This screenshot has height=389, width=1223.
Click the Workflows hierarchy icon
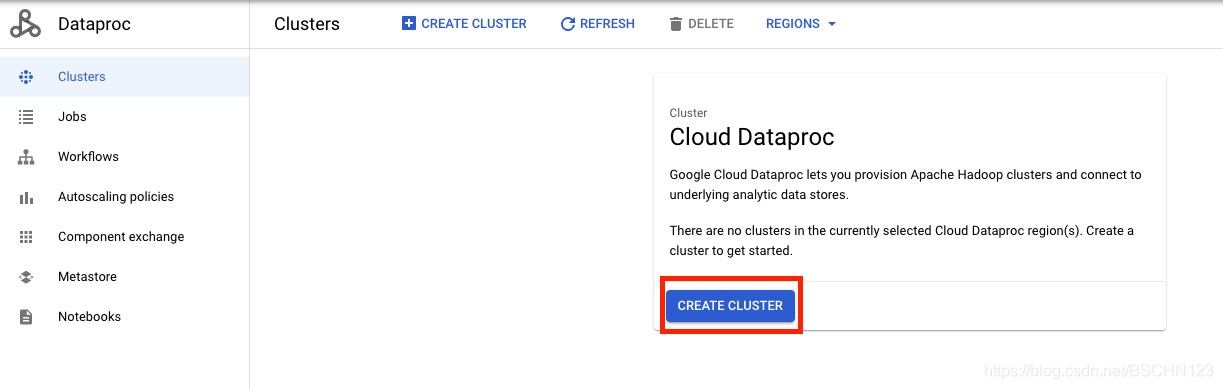[26, 157]
